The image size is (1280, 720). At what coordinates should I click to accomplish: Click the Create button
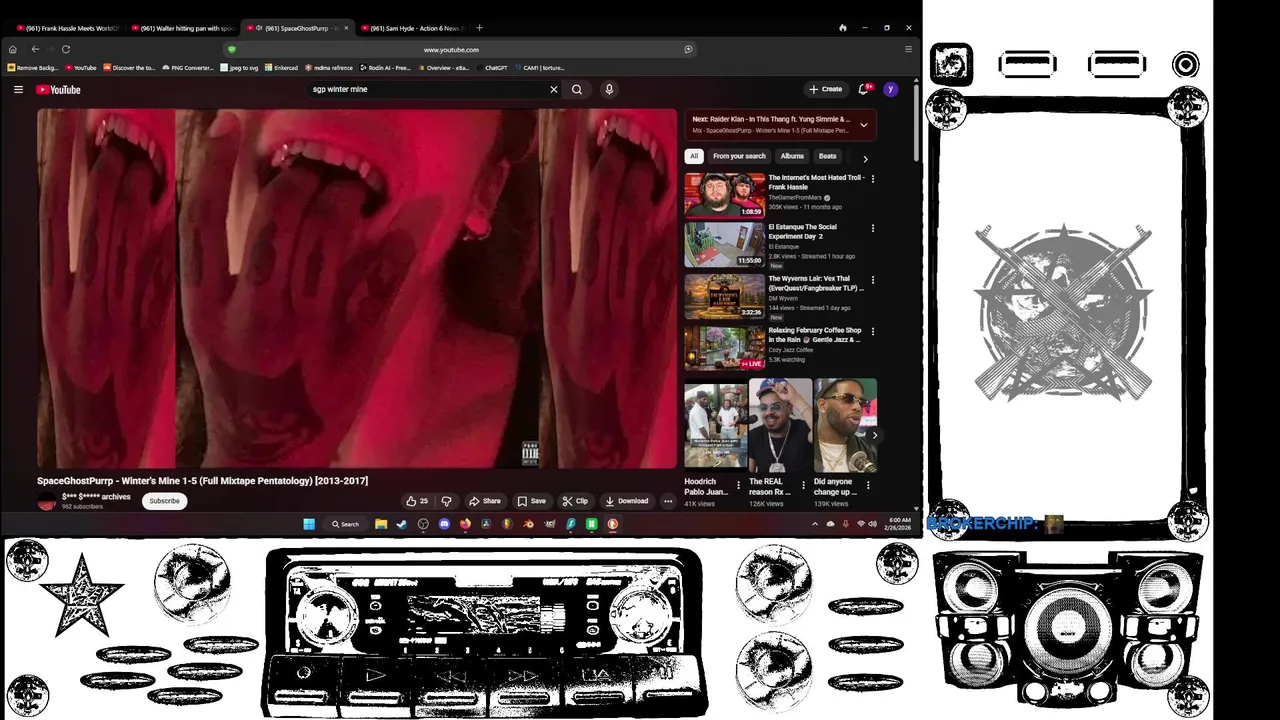[x=825, y=89]
